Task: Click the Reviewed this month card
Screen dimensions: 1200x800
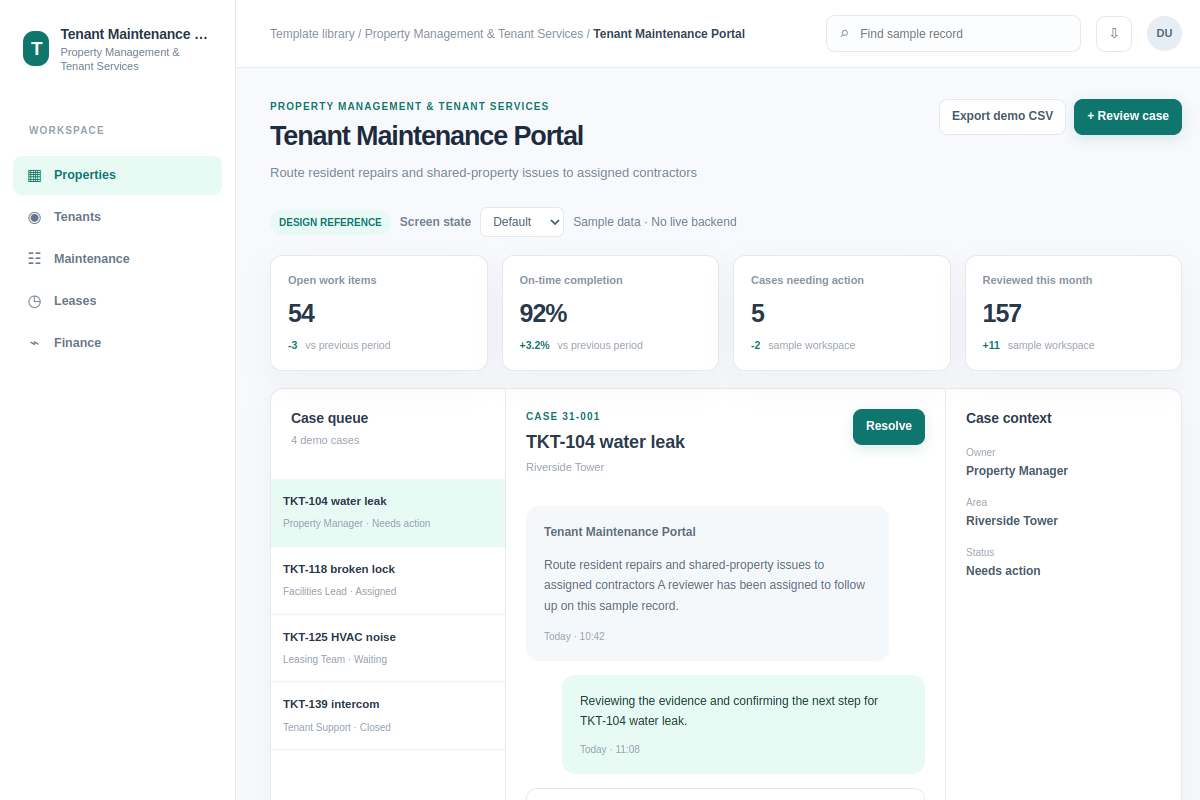Action: click(1073, 313)
